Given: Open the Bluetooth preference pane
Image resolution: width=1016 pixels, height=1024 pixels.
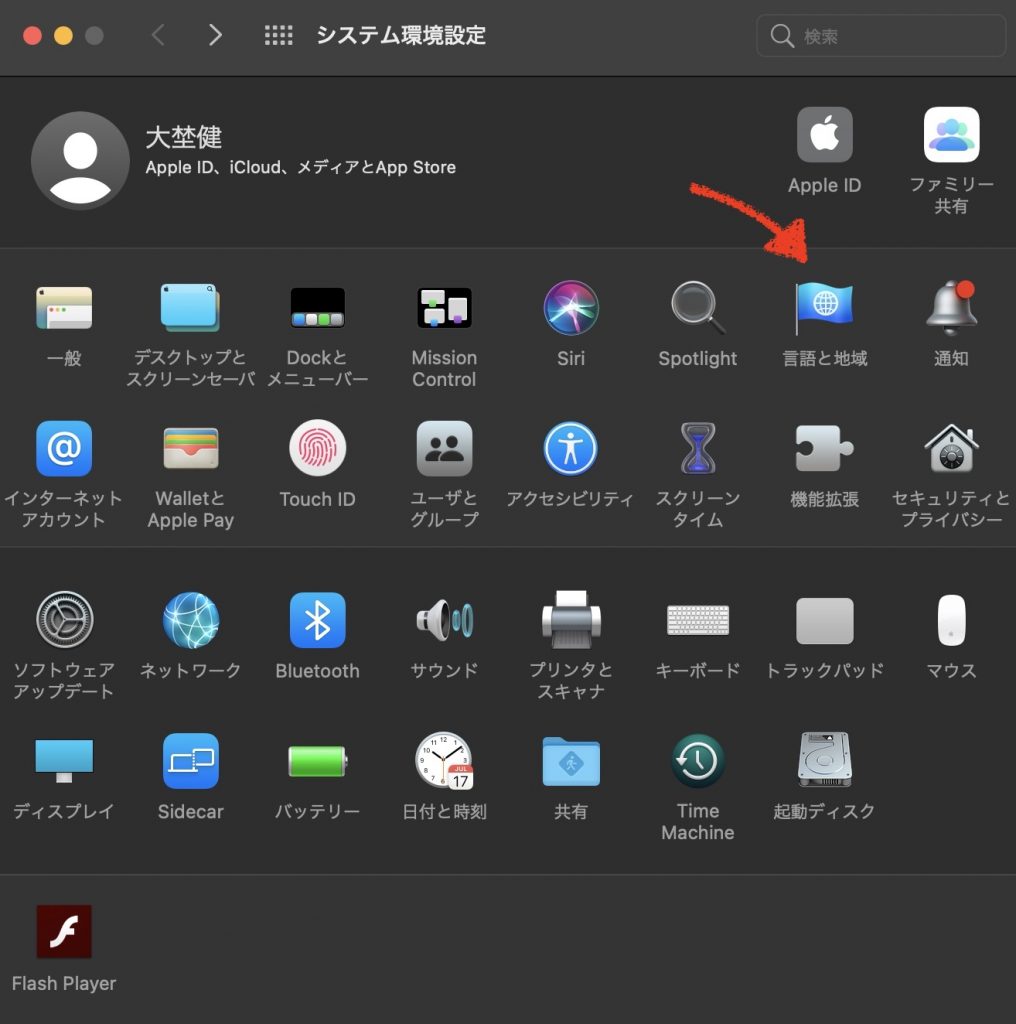Looking at the screenshot, I should click(x=317, y=620).
